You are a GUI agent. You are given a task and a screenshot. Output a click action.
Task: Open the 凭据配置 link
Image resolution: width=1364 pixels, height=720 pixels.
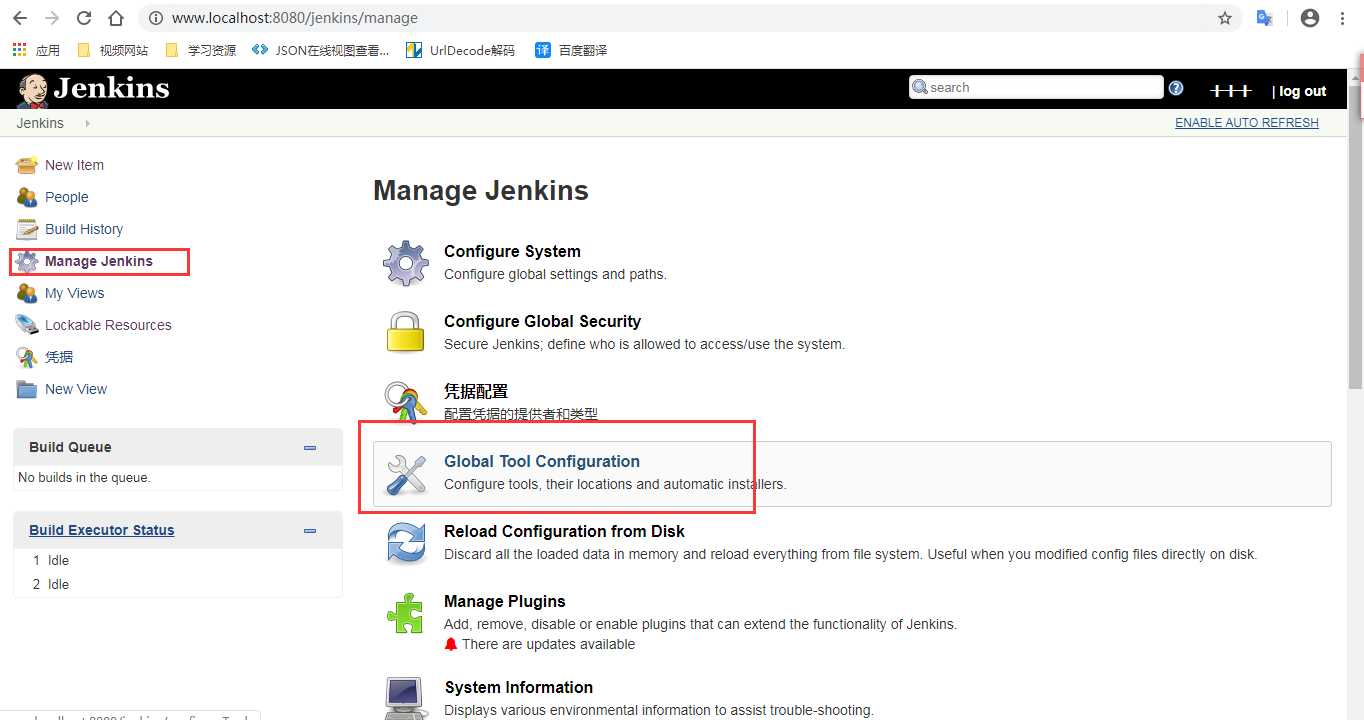(476, 391)
